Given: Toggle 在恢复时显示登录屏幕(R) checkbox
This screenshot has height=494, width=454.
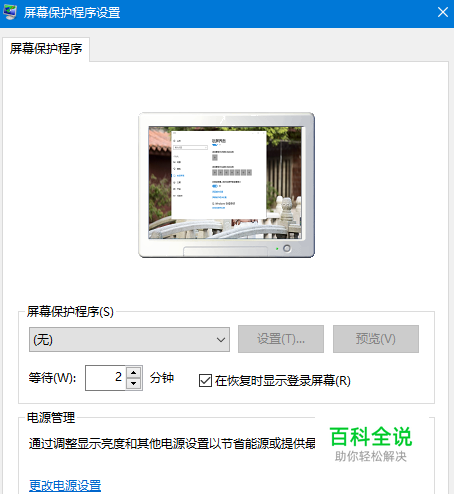Looking at the screenshot, I should point(205,380).
